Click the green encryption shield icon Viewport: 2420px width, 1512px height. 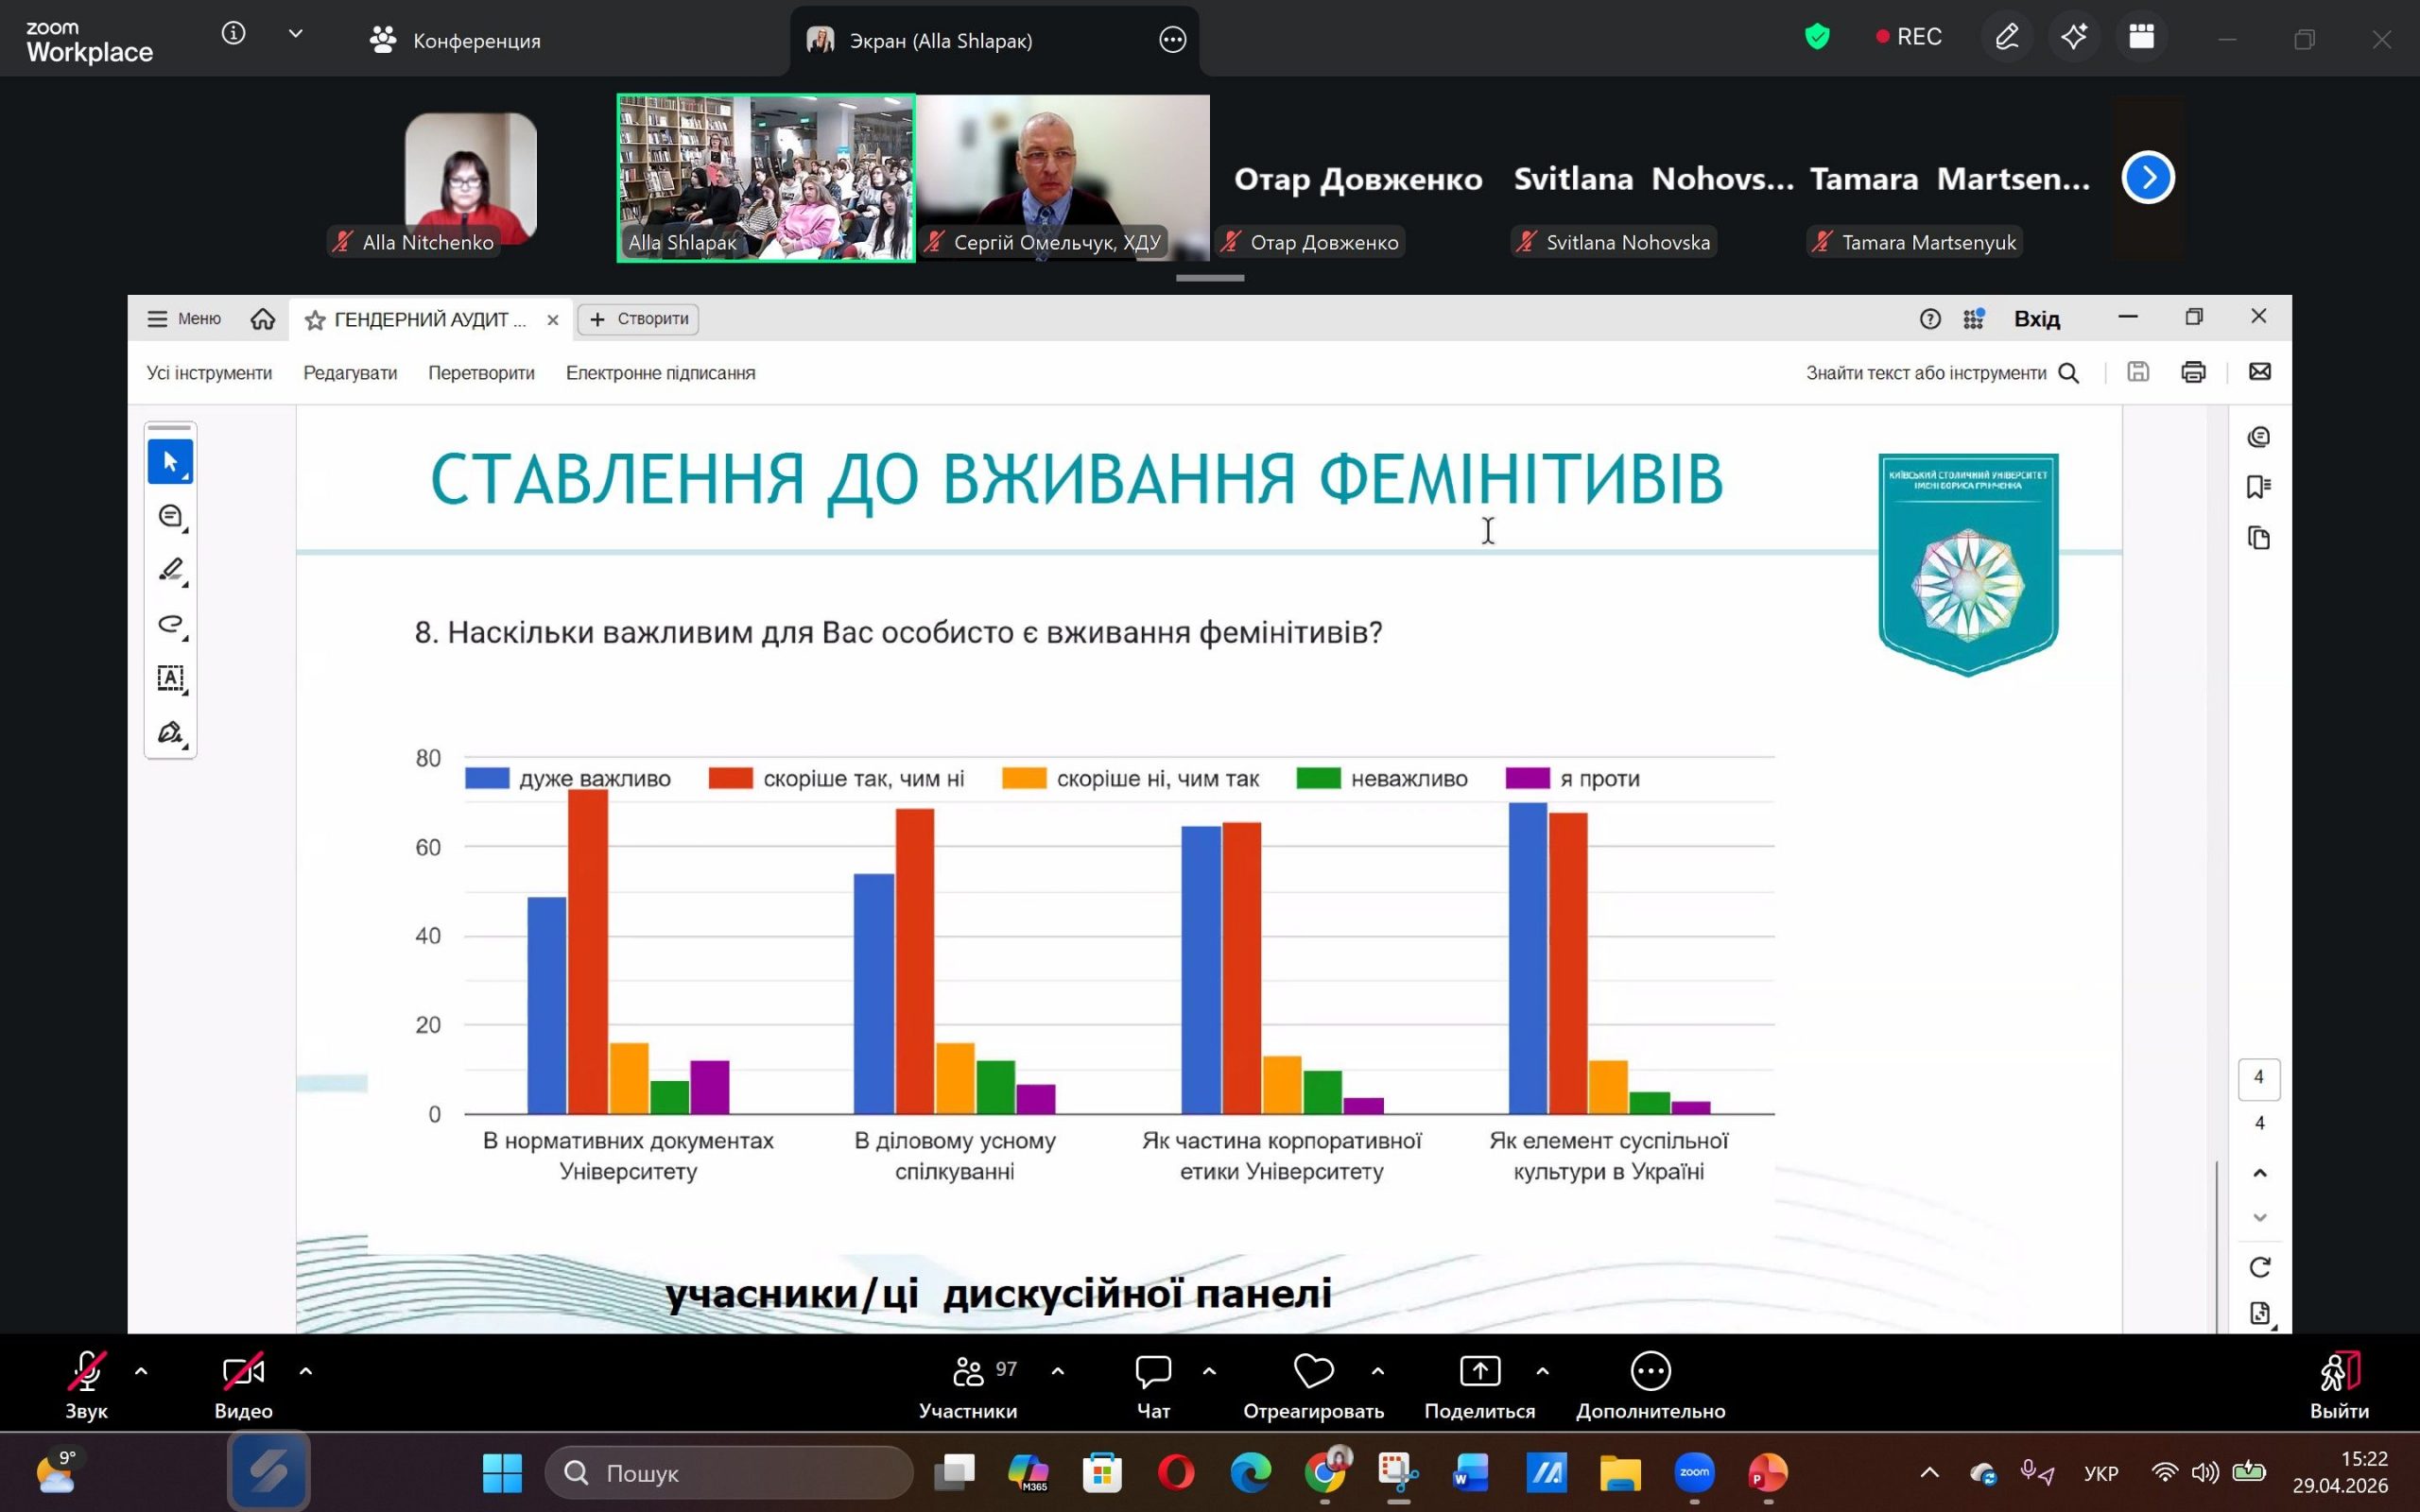tap(1817, 38)
